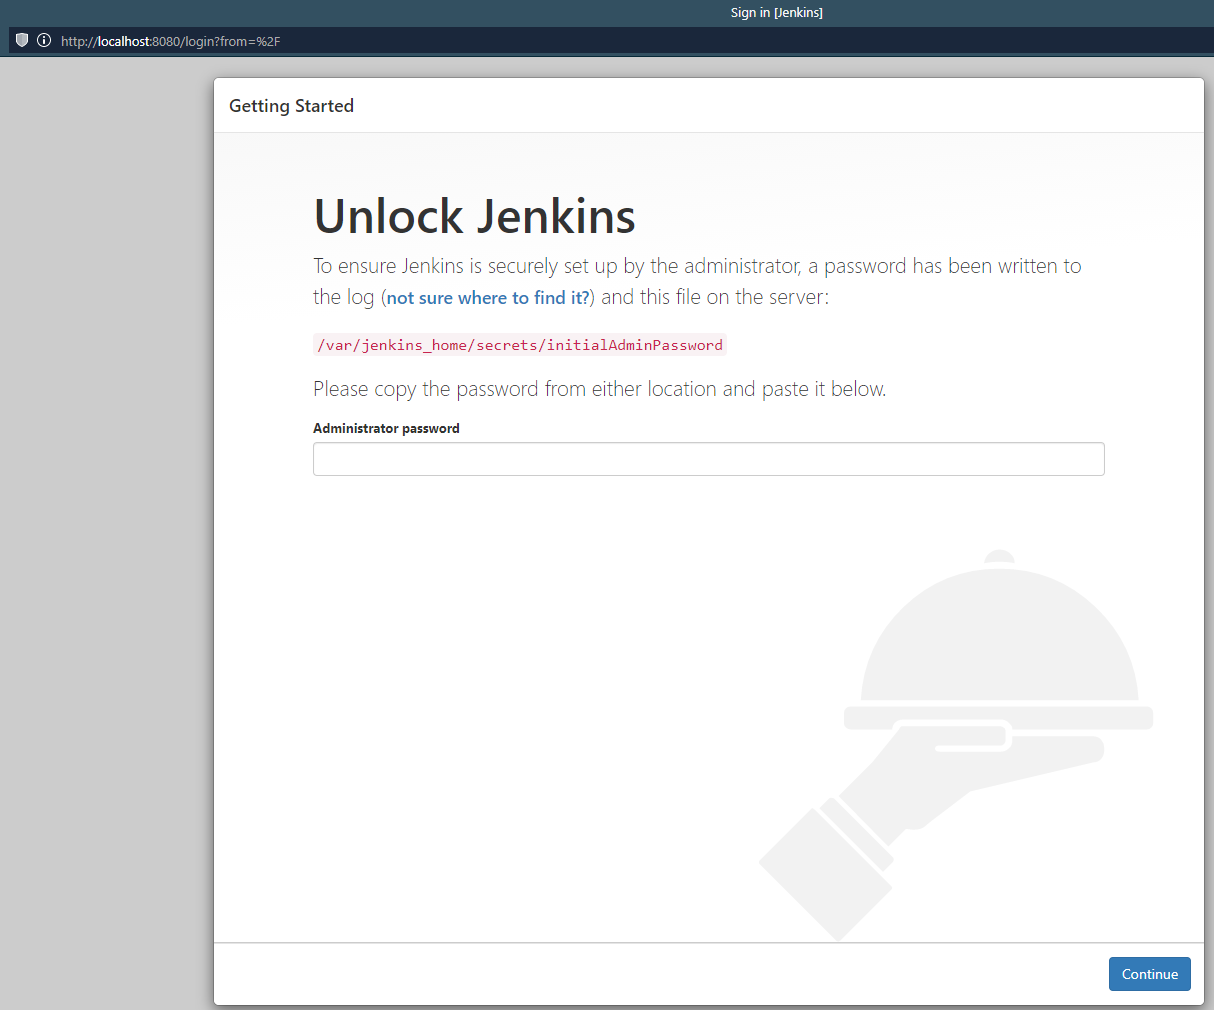Click the 'Sign in [Jenkins]' window title
Image resolution: width=1214 pixels, height=1010 pixels.
click(777, 13)
